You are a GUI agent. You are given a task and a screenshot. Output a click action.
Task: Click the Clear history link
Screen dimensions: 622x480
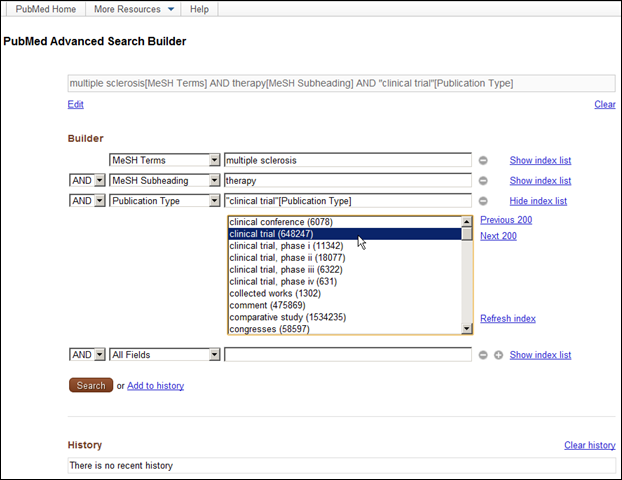[589, 445]
